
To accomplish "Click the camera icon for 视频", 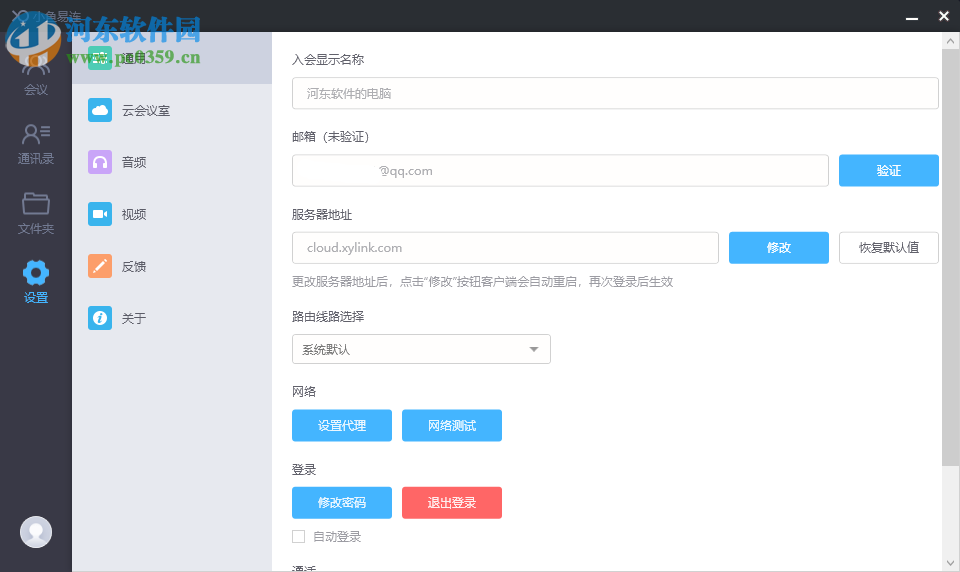I will point(100,214).
